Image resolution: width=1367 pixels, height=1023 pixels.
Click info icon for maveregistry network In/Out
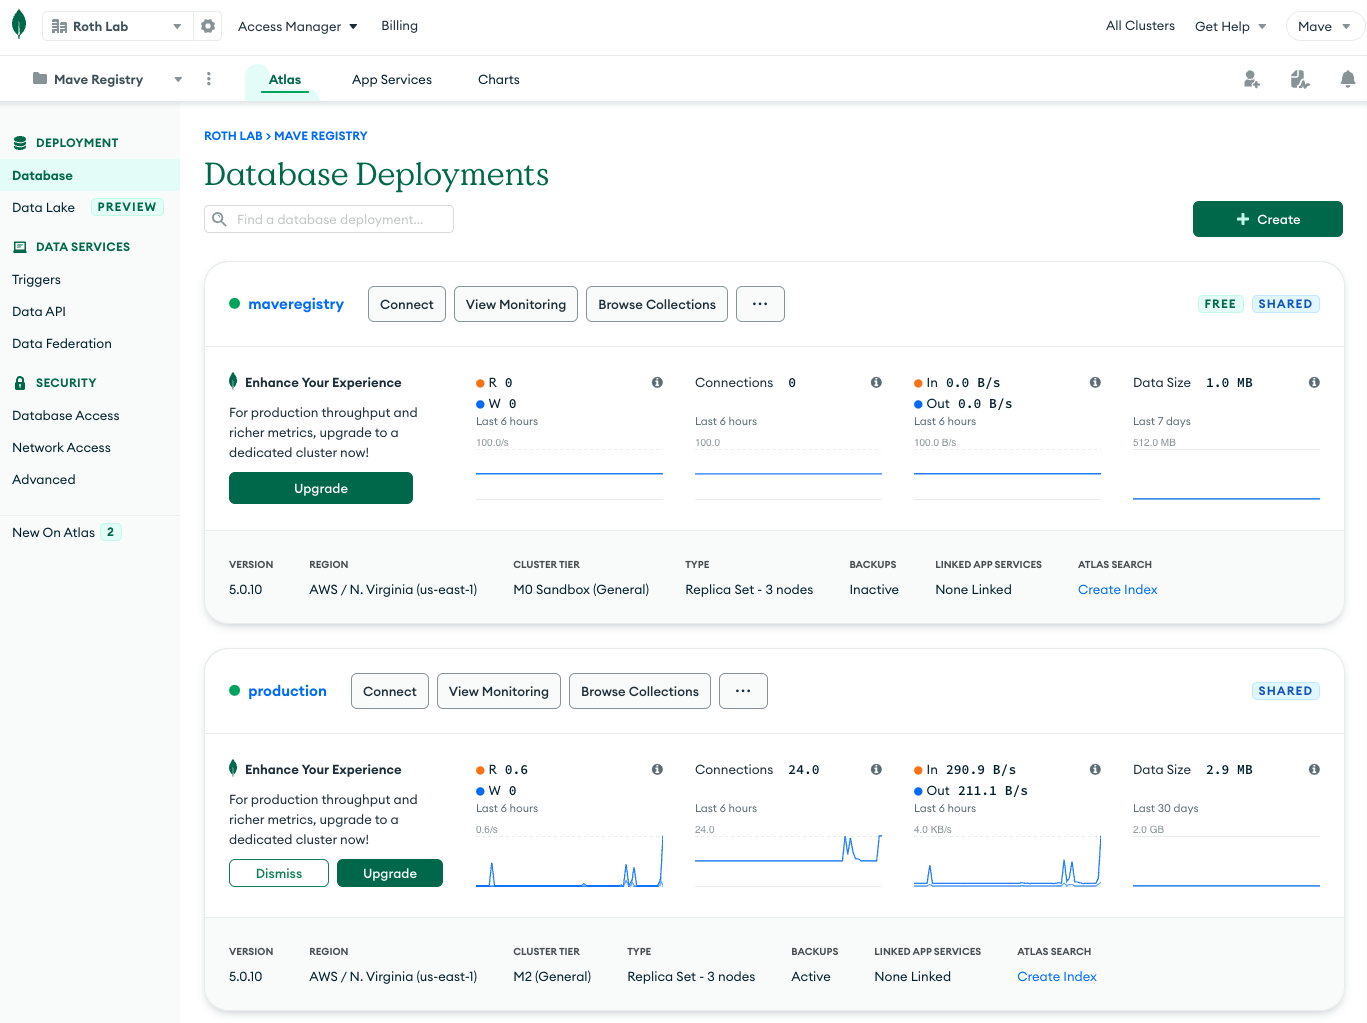point(1095,382)
